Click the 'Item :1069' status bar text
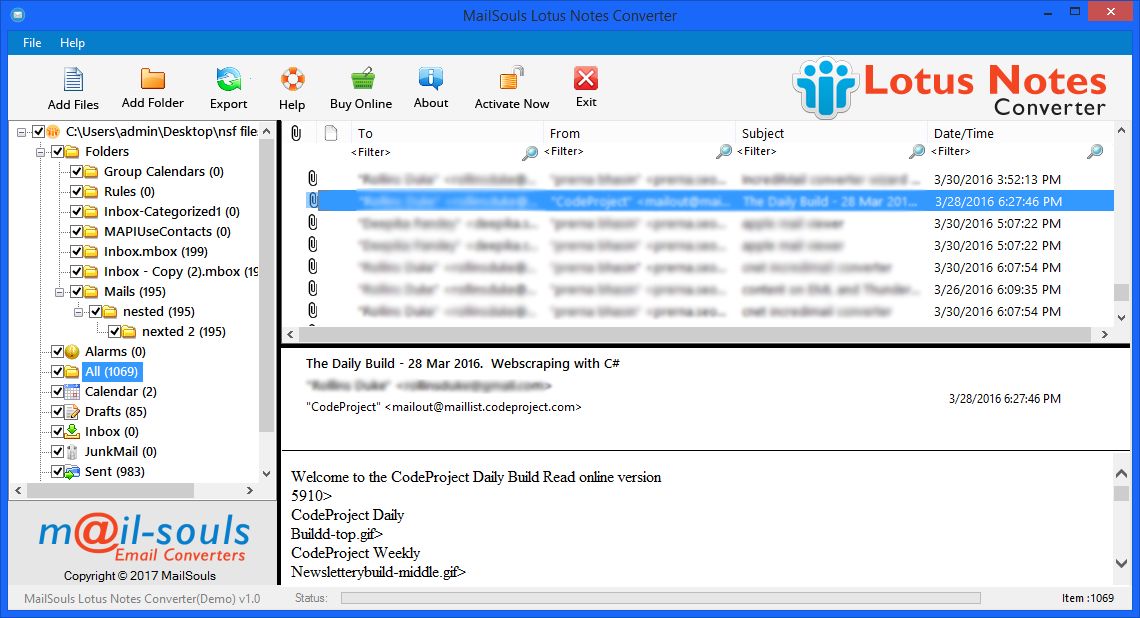The width and height of the screenshot is (1140, 618). [x=1088, y=598]
